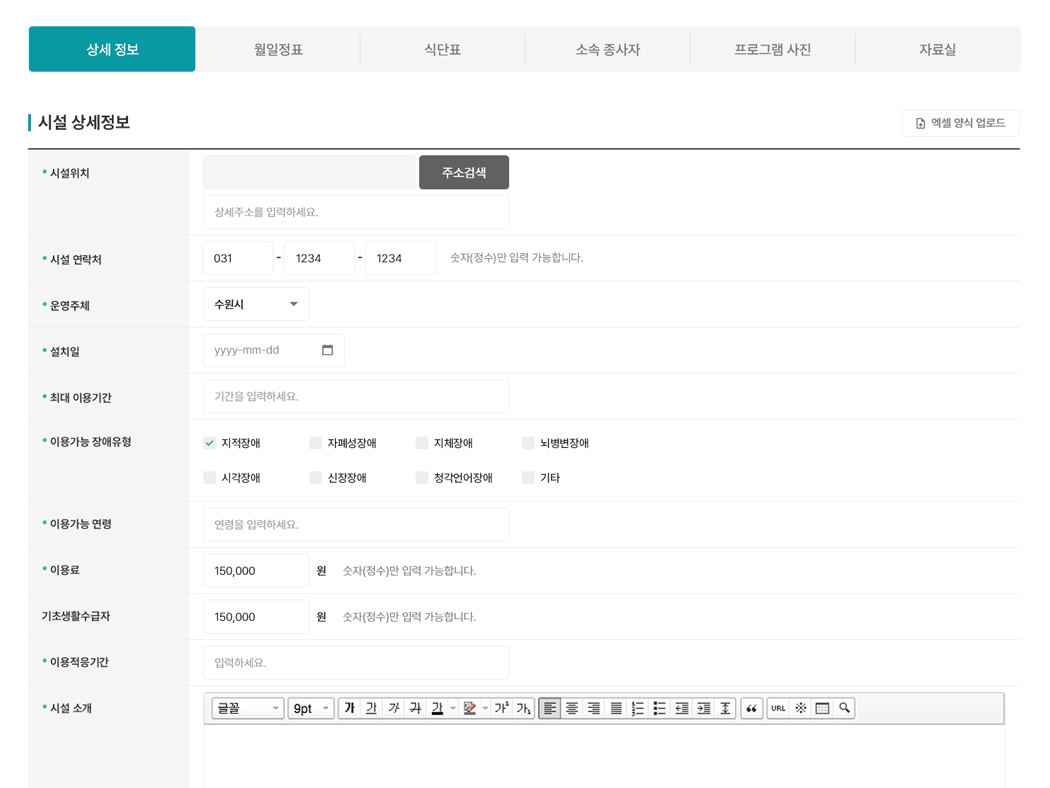Click the 시설위치 address field
This screenshot has height=788, width=1050.
pyautogui.click(x=309, y=172)
